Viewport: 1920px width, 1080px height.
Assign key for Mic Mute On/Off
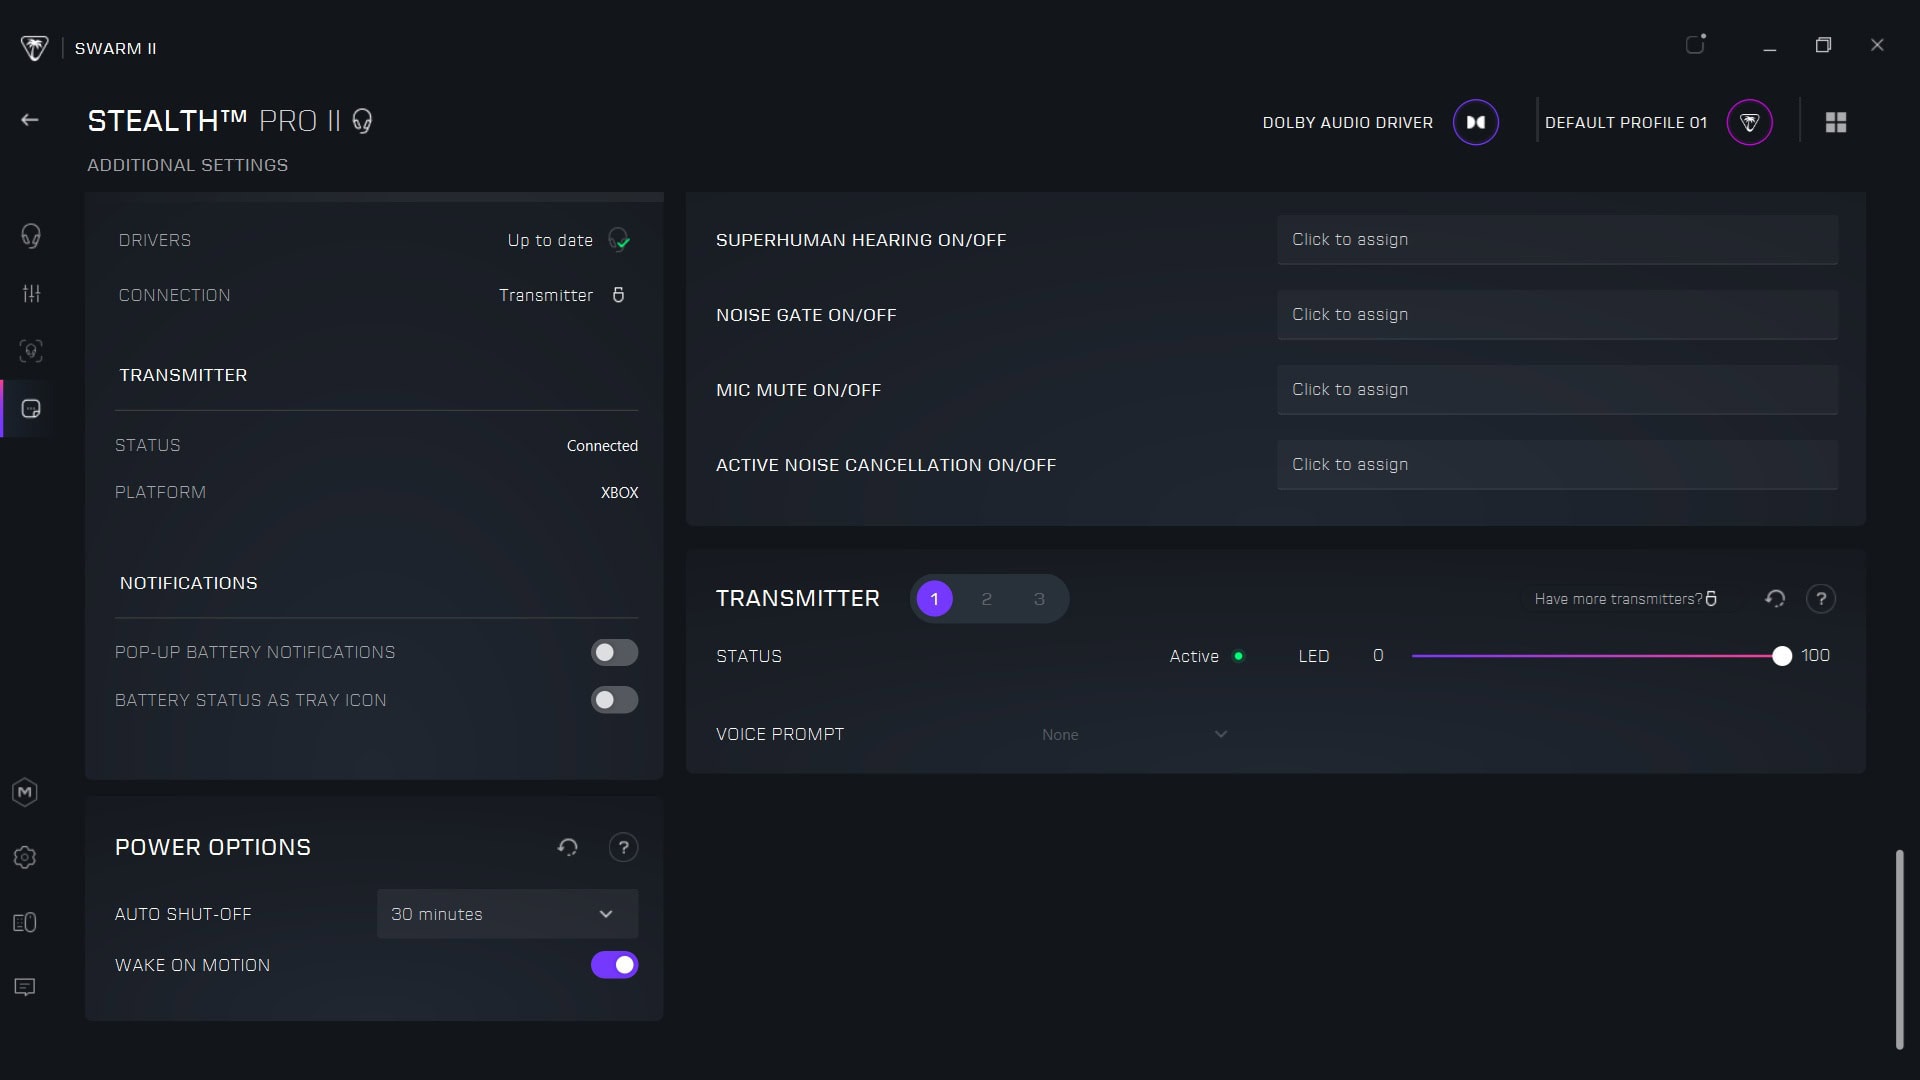[x=1557, y=390]
